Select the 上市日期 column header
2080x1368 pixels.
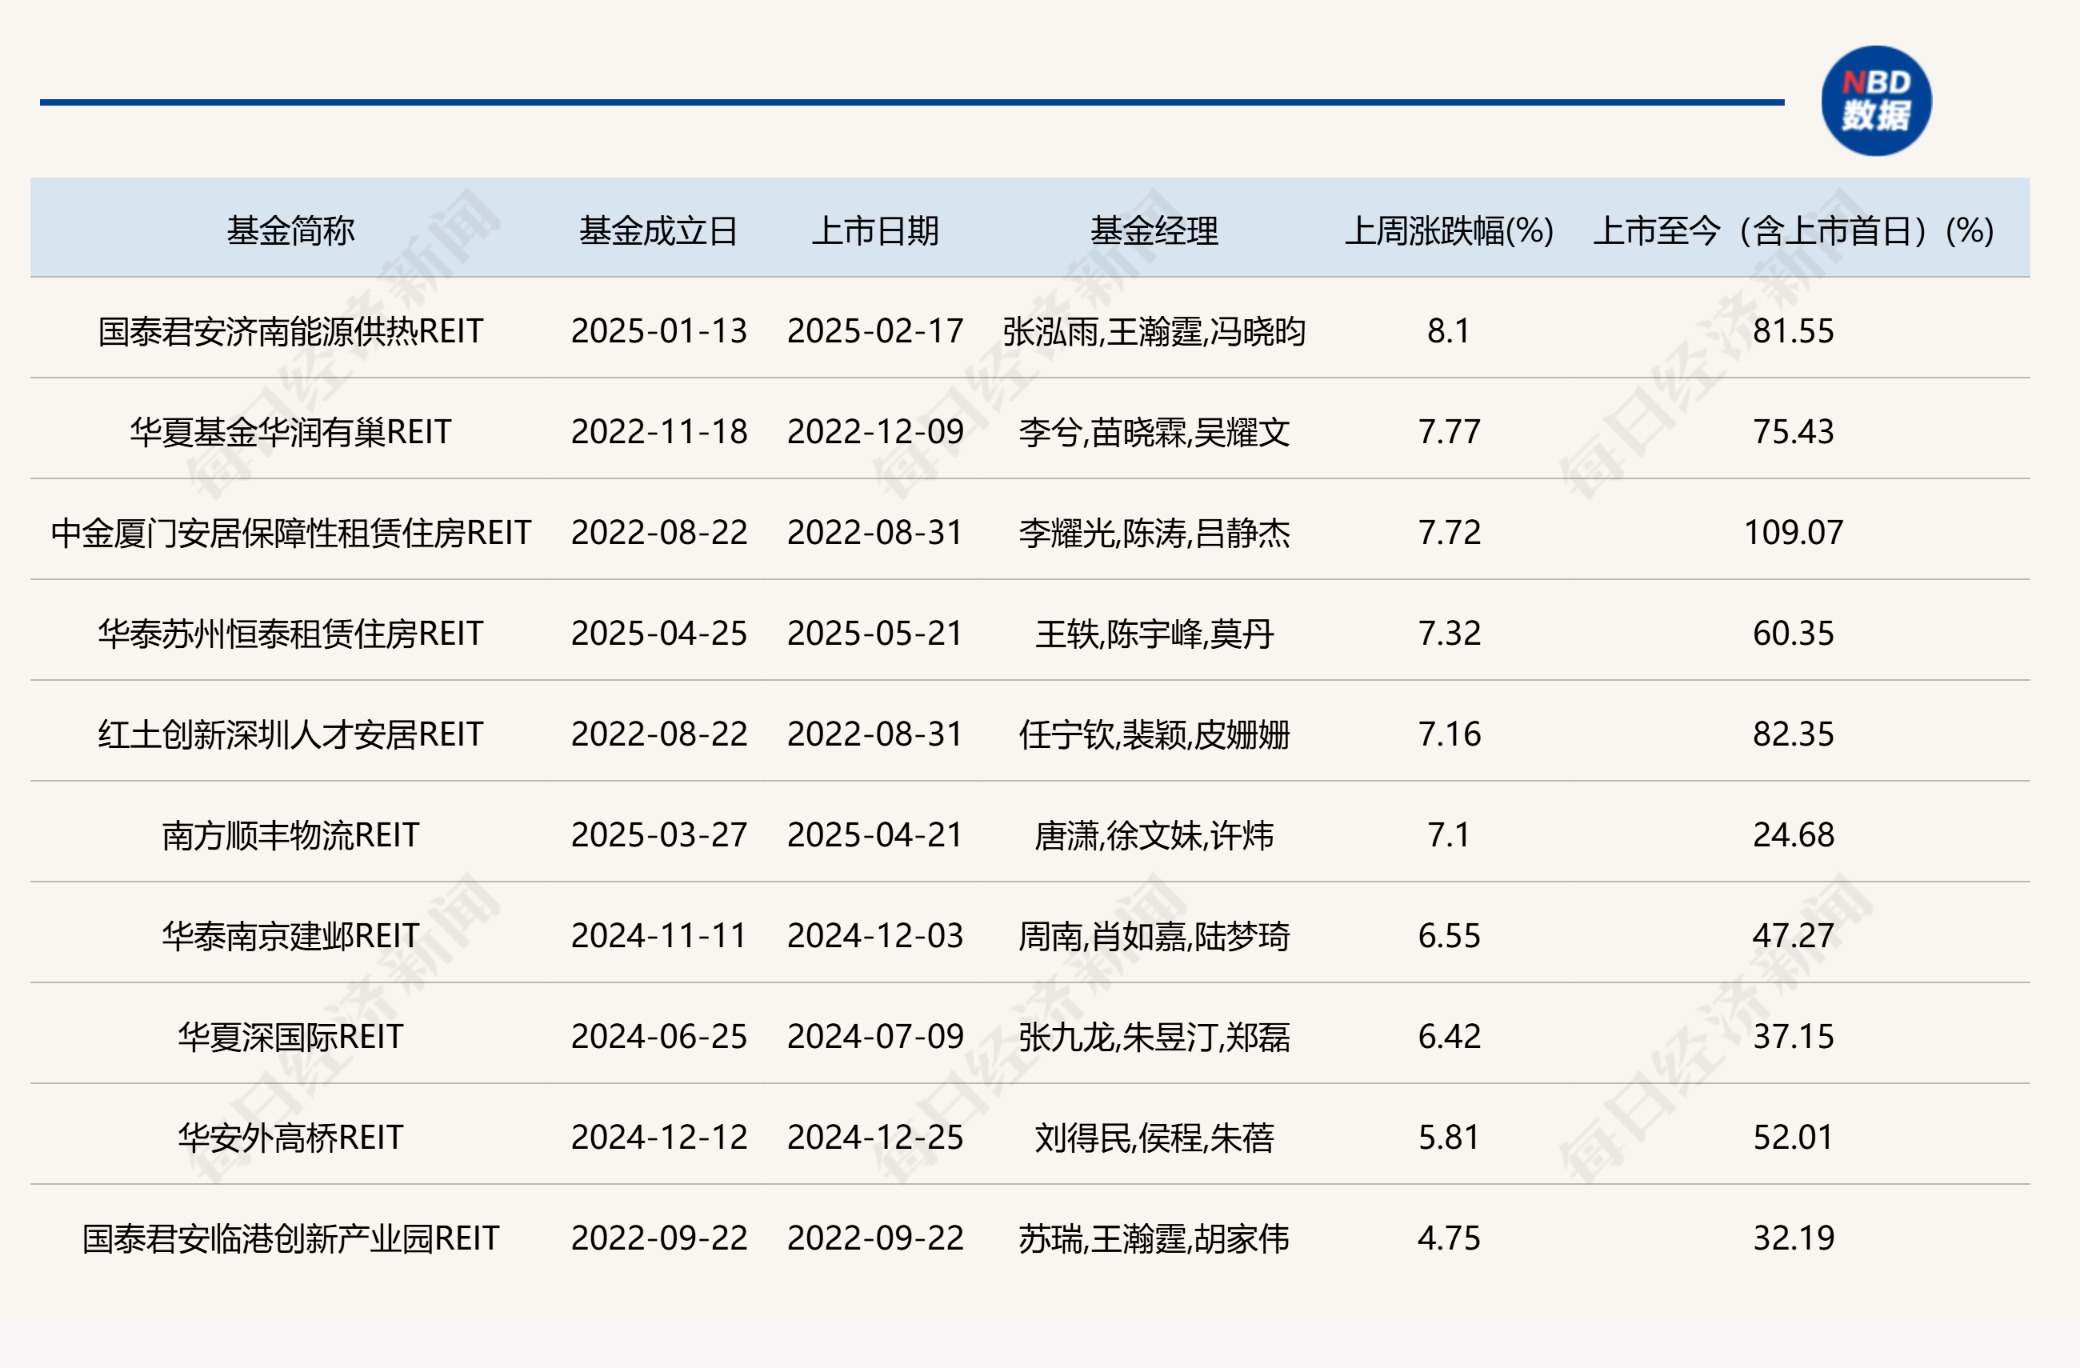(875, 231)
